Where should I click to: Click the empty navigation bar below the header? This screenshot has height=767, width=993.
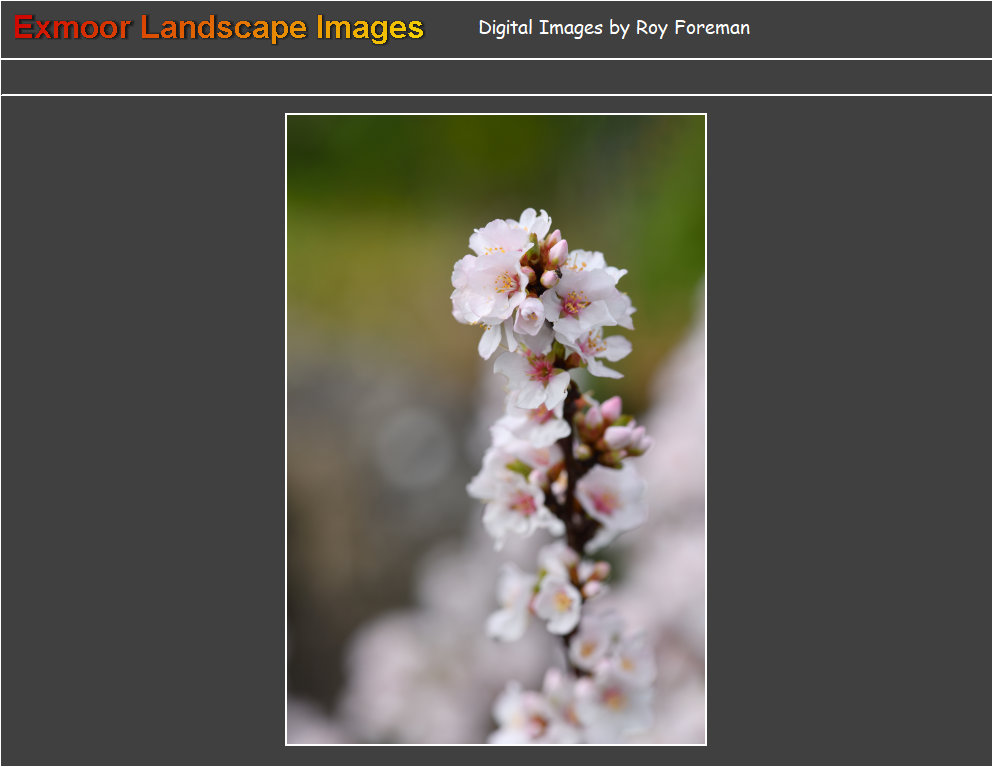[x=496, y=77]
